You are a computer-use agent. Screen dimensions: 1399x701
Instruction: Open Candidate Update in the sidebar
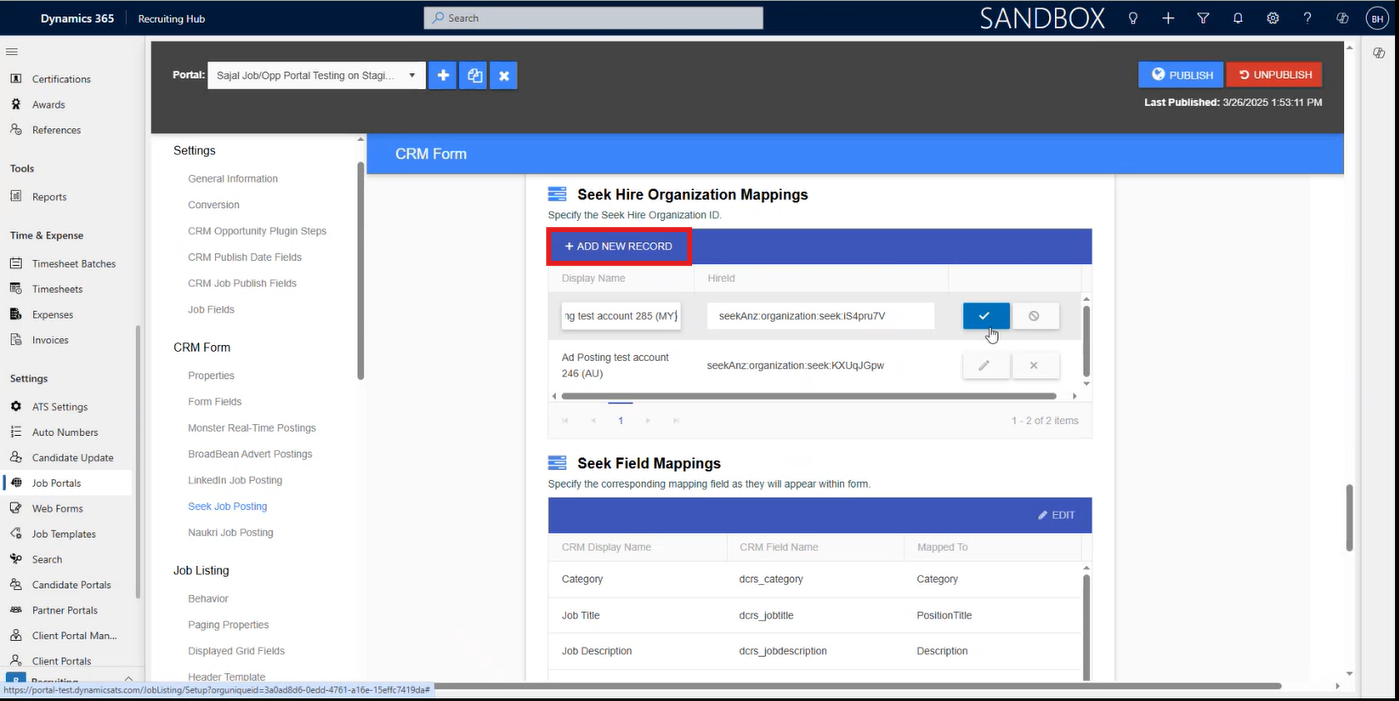coord(72,458)
